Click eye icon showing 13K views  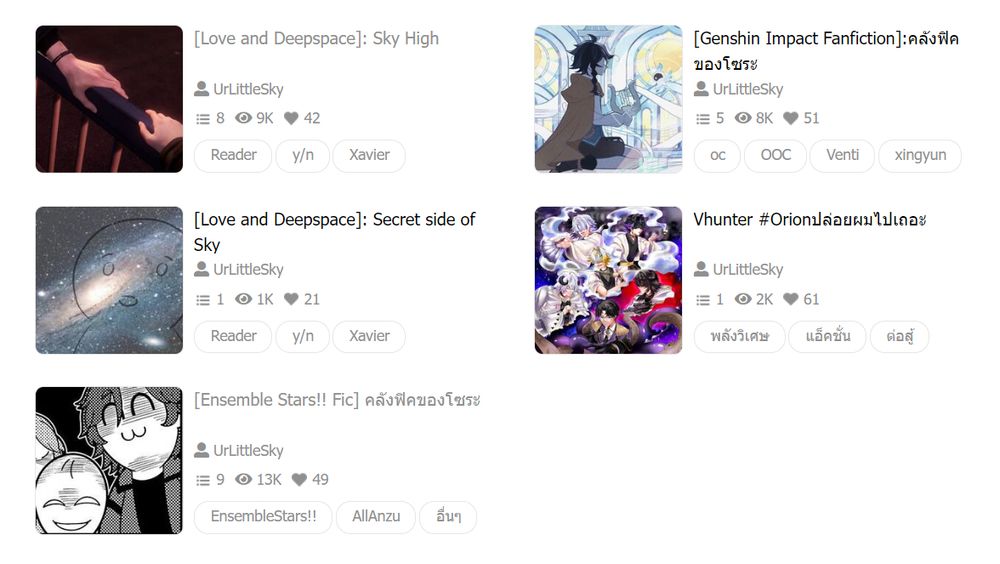(244, 479)
